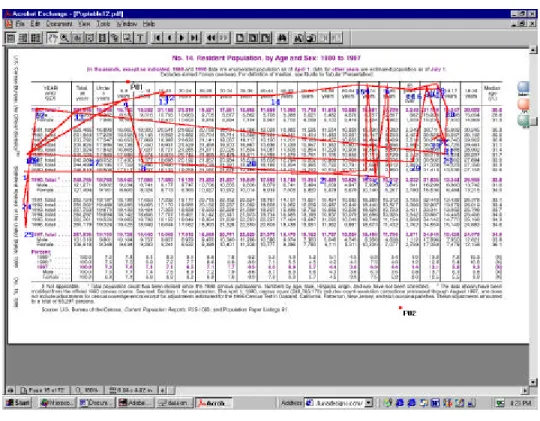
Task: Open Find with the binoculars icon
Action: tap(282, 38)
